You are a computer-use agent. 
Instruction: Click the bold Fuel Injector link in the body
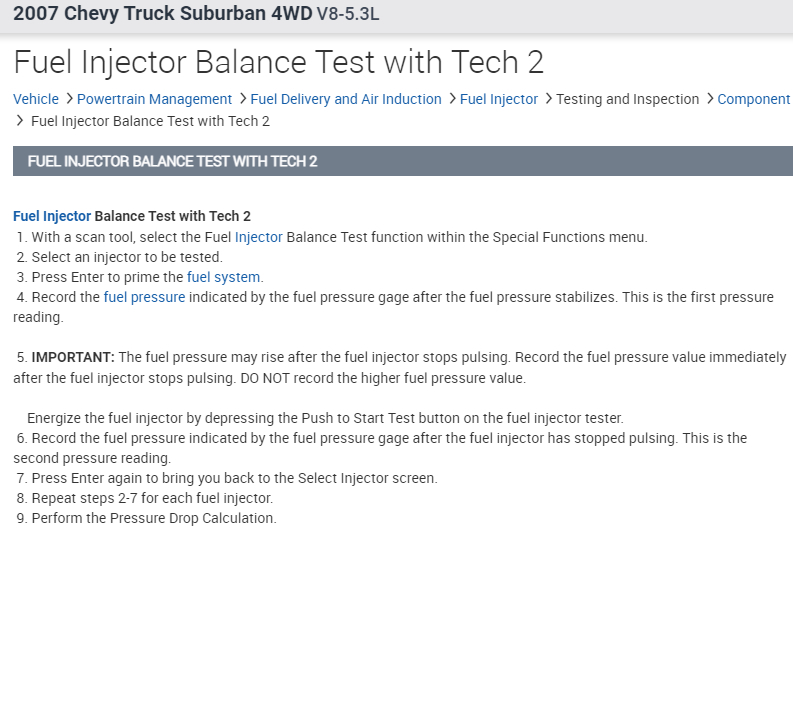pyautogui.click(x=52, y=216)
